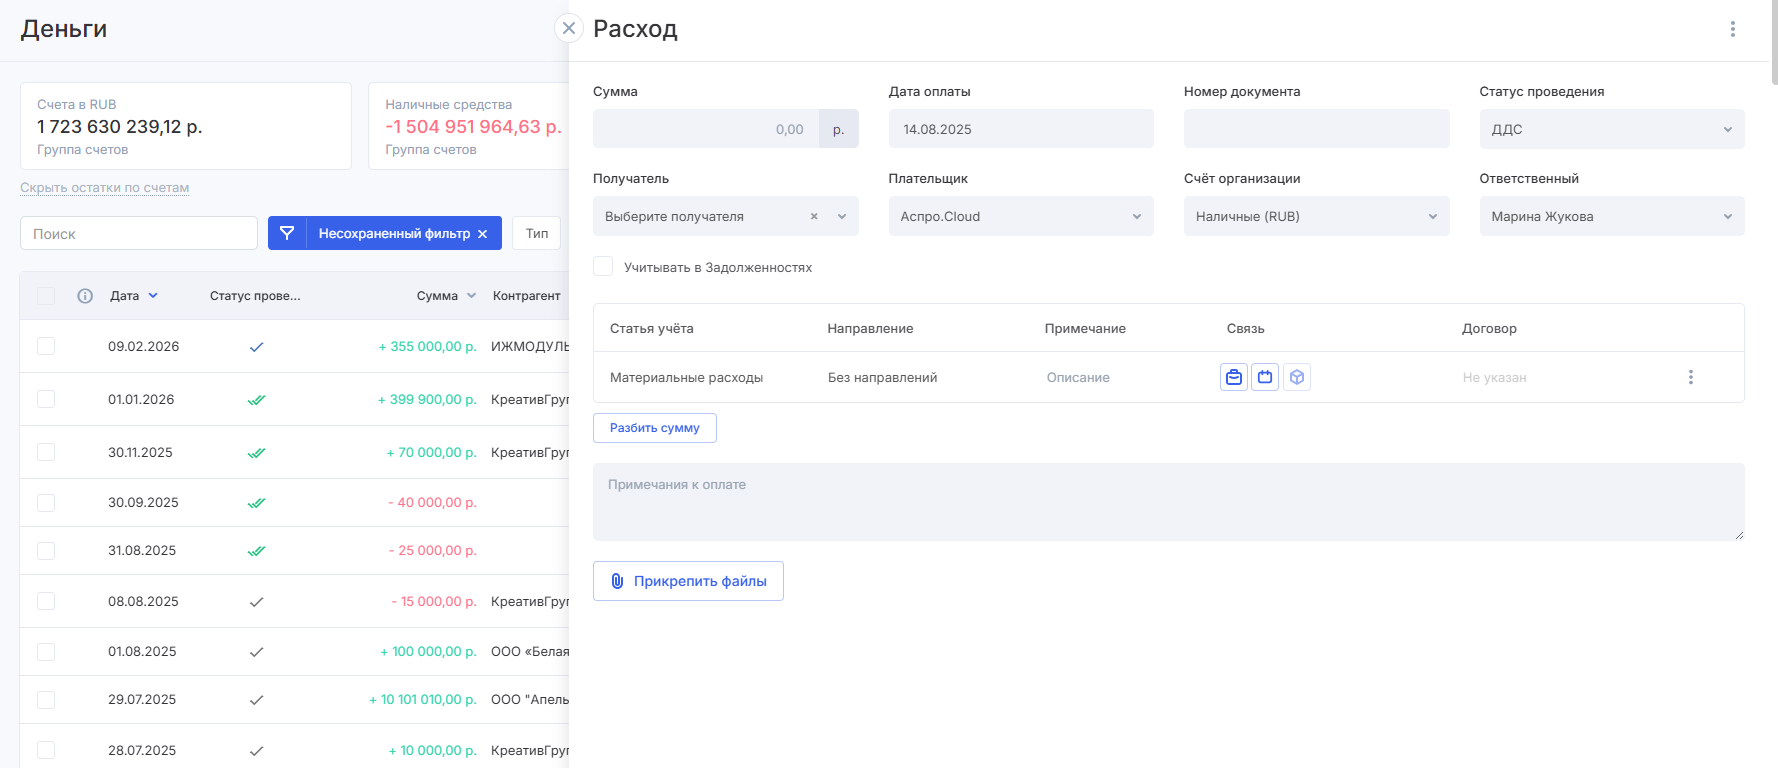Click the info icon in table header
The width and height of the screenshot is (1778, 768).
click(85, 296)
